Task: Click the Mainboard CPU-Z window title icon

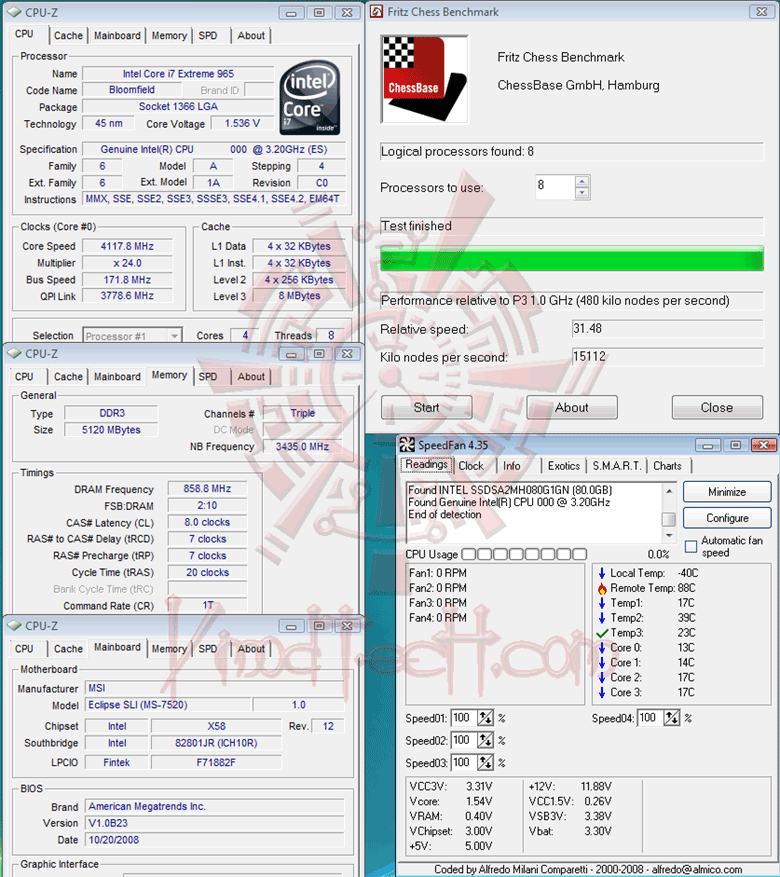Action: pyautogui.click(x=14, y=626)
